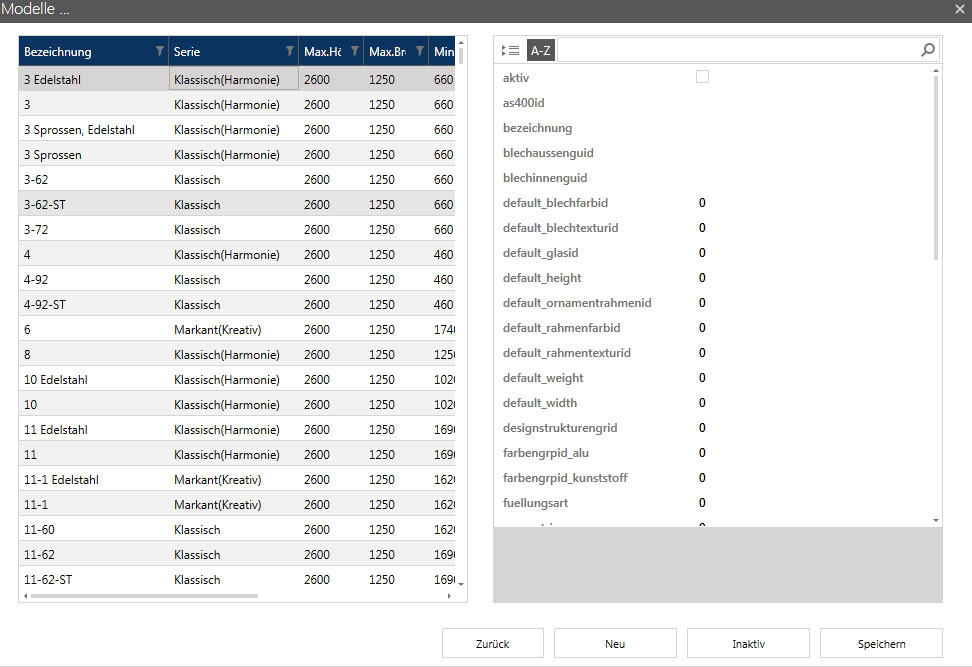Edit default_glasid value field
The height and width of the screenshot is (667, 972).
[x=812, y=253]
